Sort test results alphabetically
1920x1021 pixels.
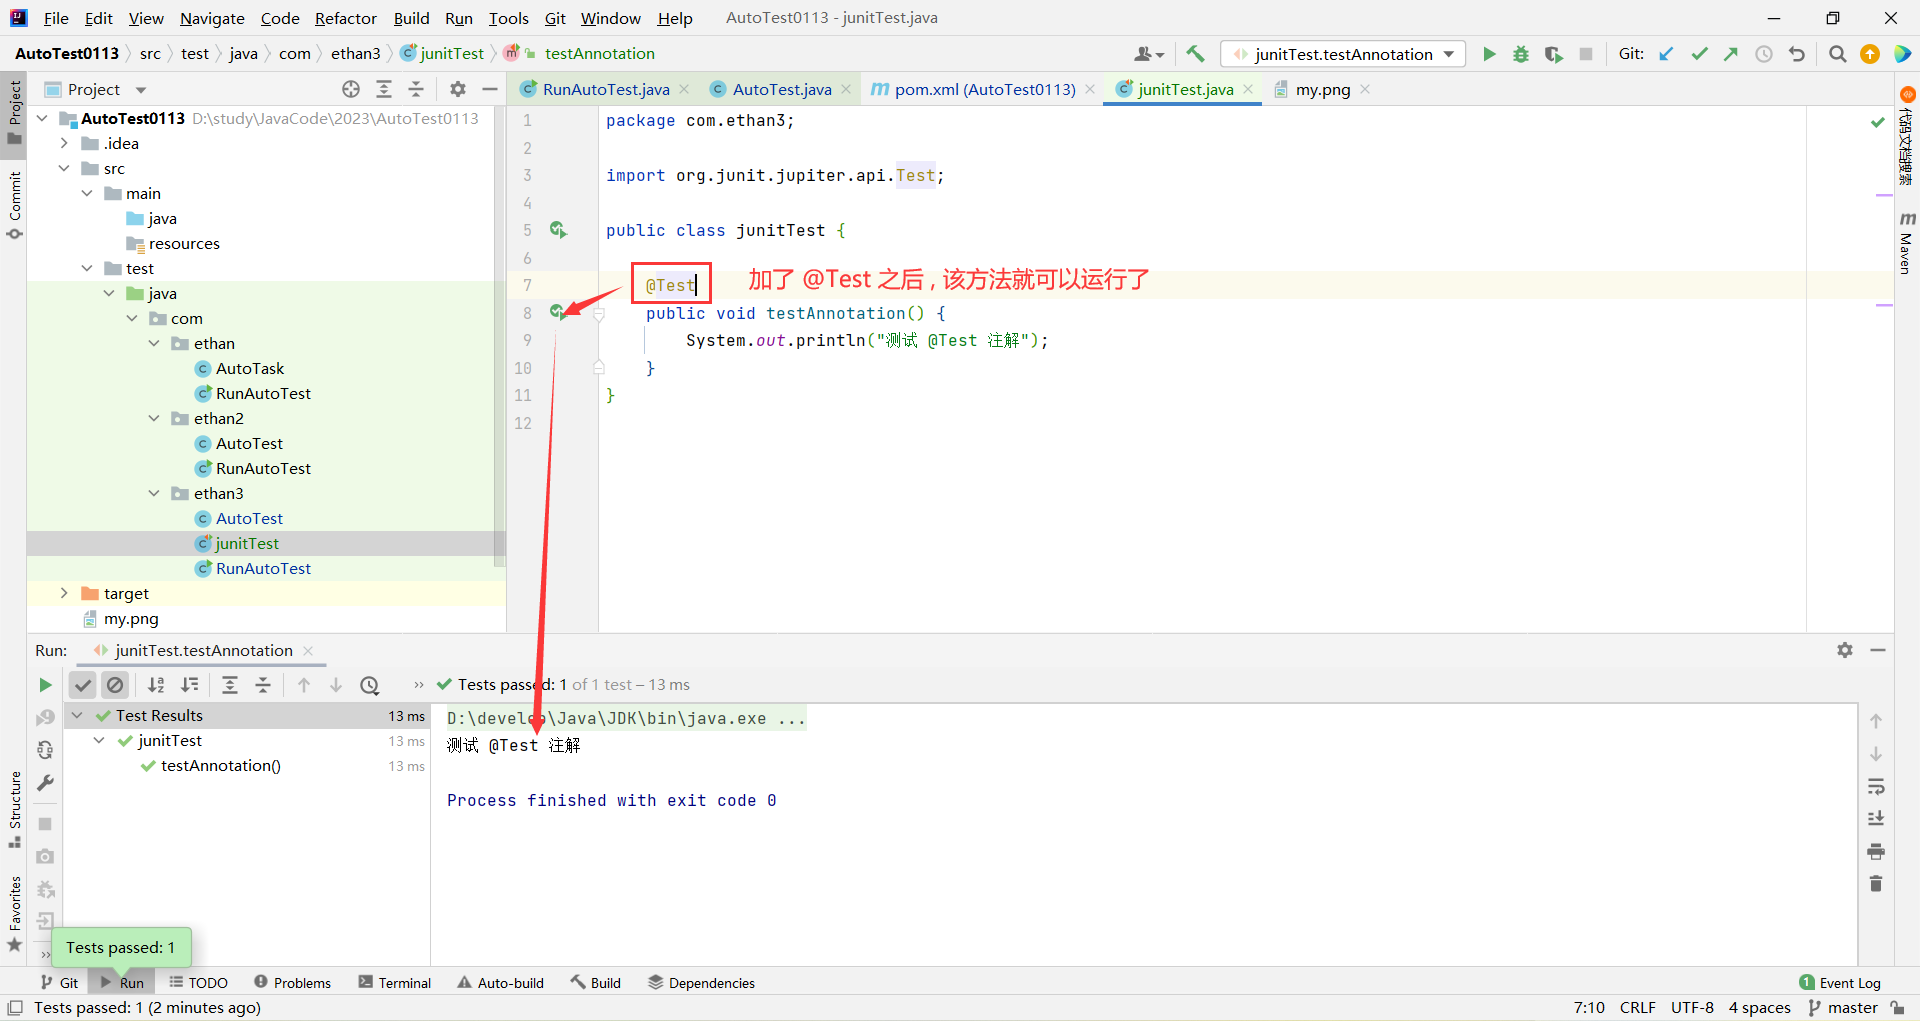[x=156, y=685]
